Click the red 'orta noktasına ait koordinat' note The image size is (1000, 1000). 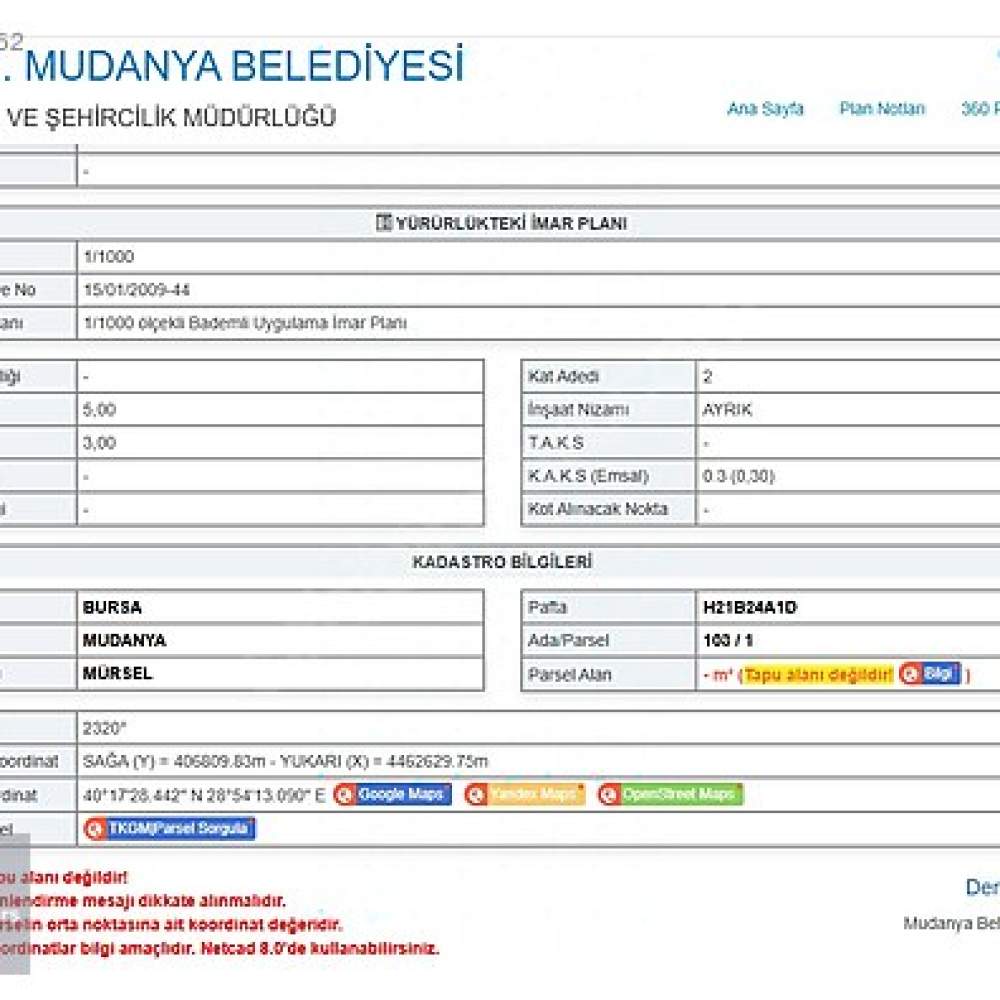171,925
